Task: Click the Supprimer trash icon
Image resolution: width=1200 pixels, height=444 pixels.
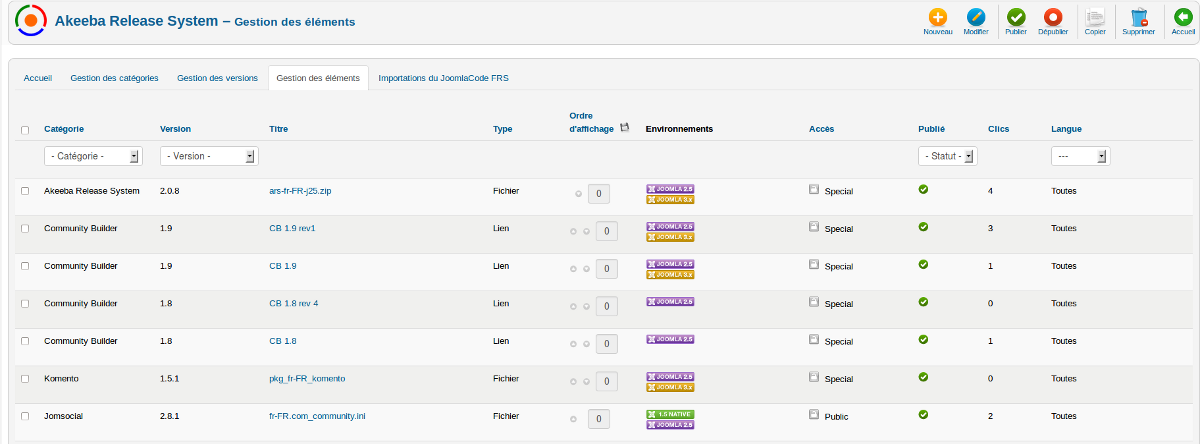Action: 1138,18
